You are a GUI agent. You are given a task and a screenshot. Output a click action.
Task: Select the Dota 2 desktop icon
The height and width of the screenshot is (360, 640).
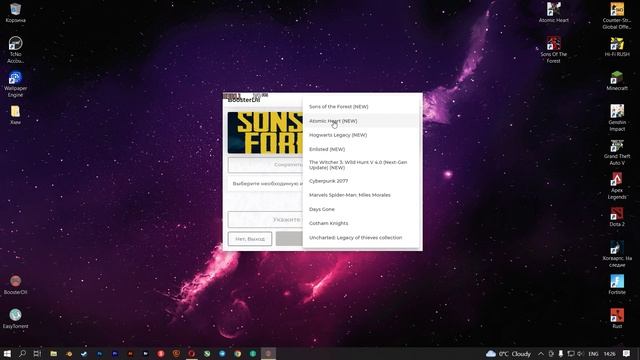point(617,217)
